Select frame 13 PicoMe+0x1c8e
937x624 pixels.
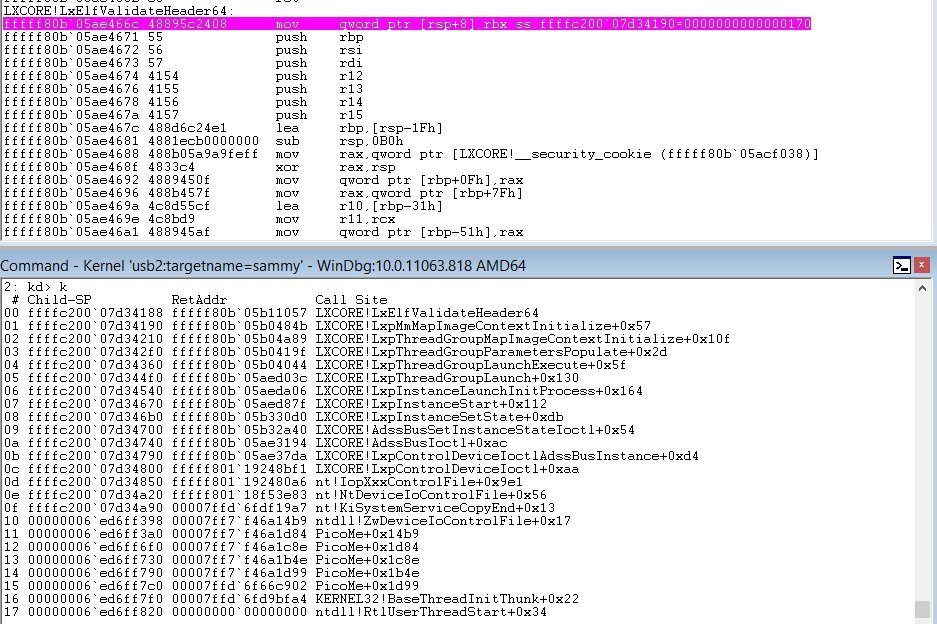click(212, 560)
